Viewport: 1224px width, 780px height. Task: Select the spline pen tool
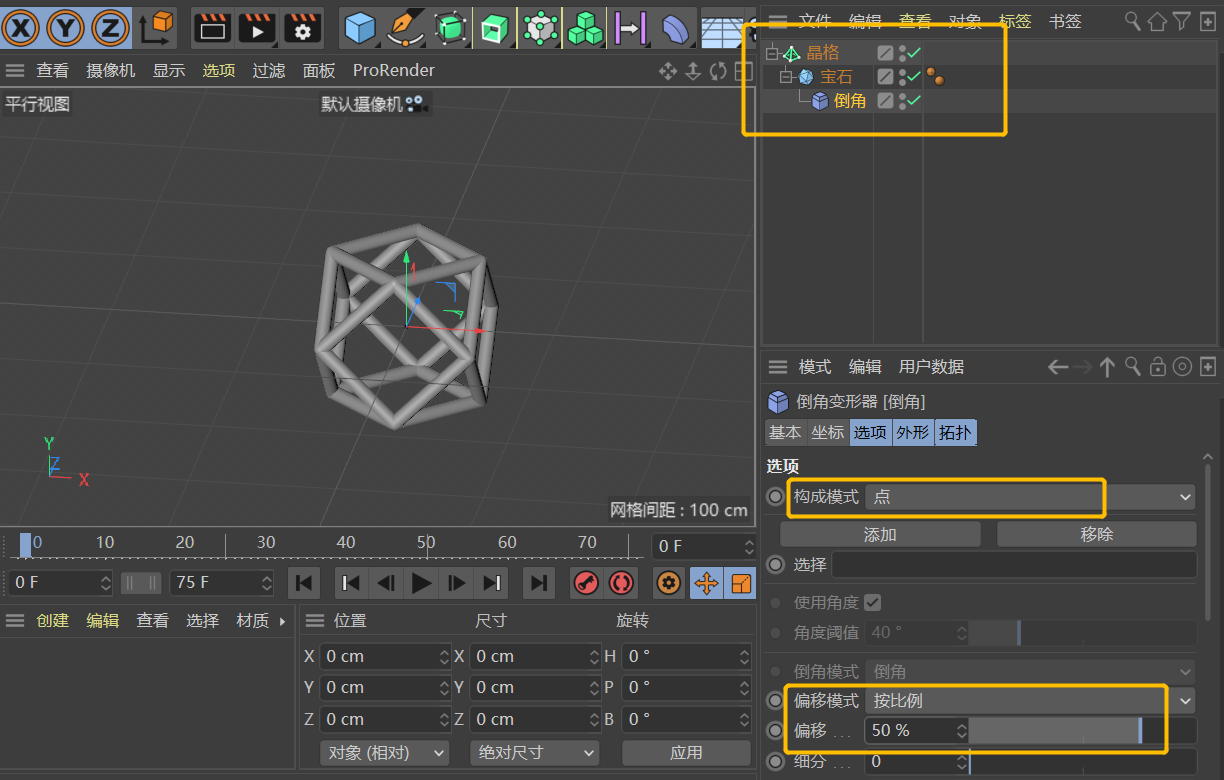405,28
